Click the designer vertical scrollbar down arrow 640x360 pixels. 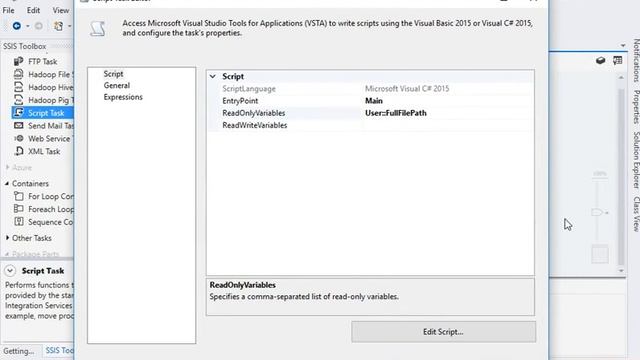pos(621,271)
